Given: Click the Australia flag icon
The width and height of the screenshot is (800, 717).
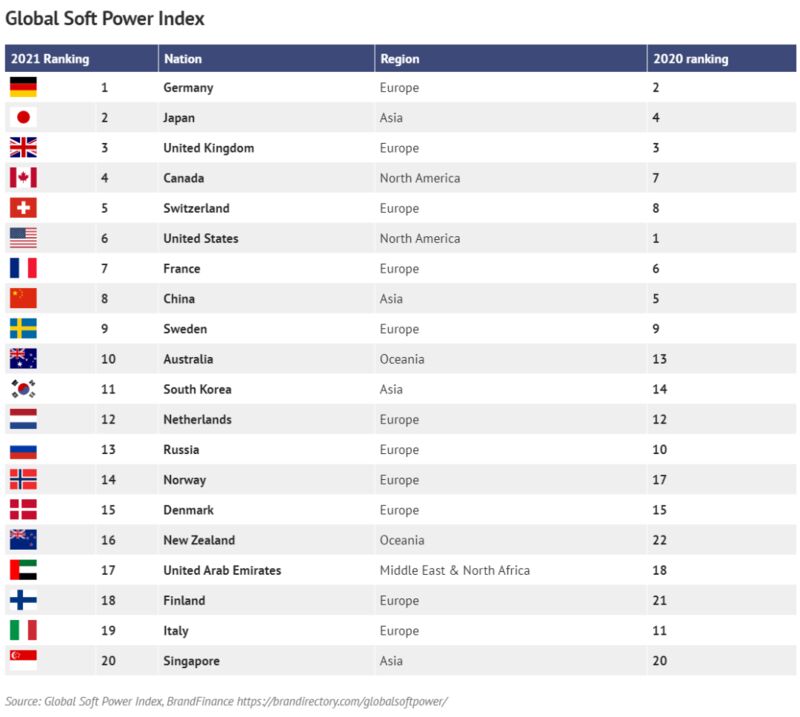Looking at the screenshot, I should (x=23, y=359).
